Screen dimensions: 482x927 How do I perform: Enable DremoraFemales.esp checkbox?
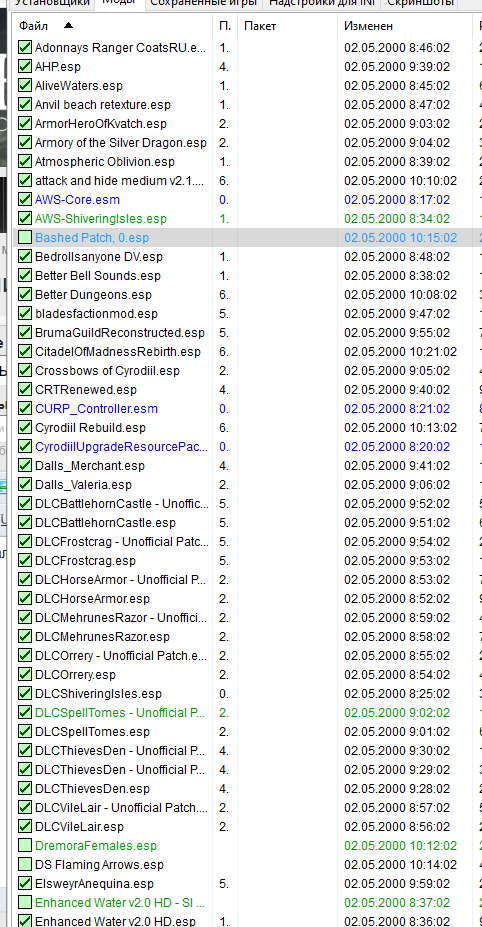(25, 845)
